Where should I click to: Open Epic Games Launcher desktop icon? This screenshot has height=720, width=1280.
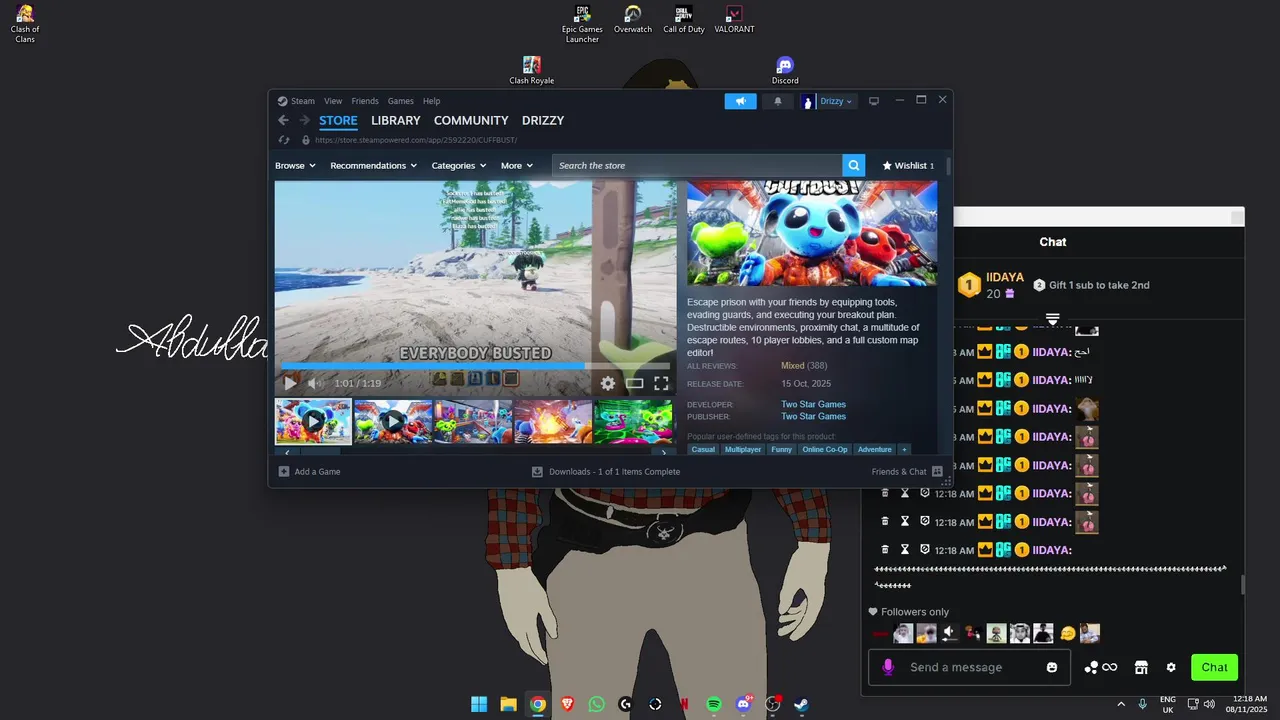582,24
